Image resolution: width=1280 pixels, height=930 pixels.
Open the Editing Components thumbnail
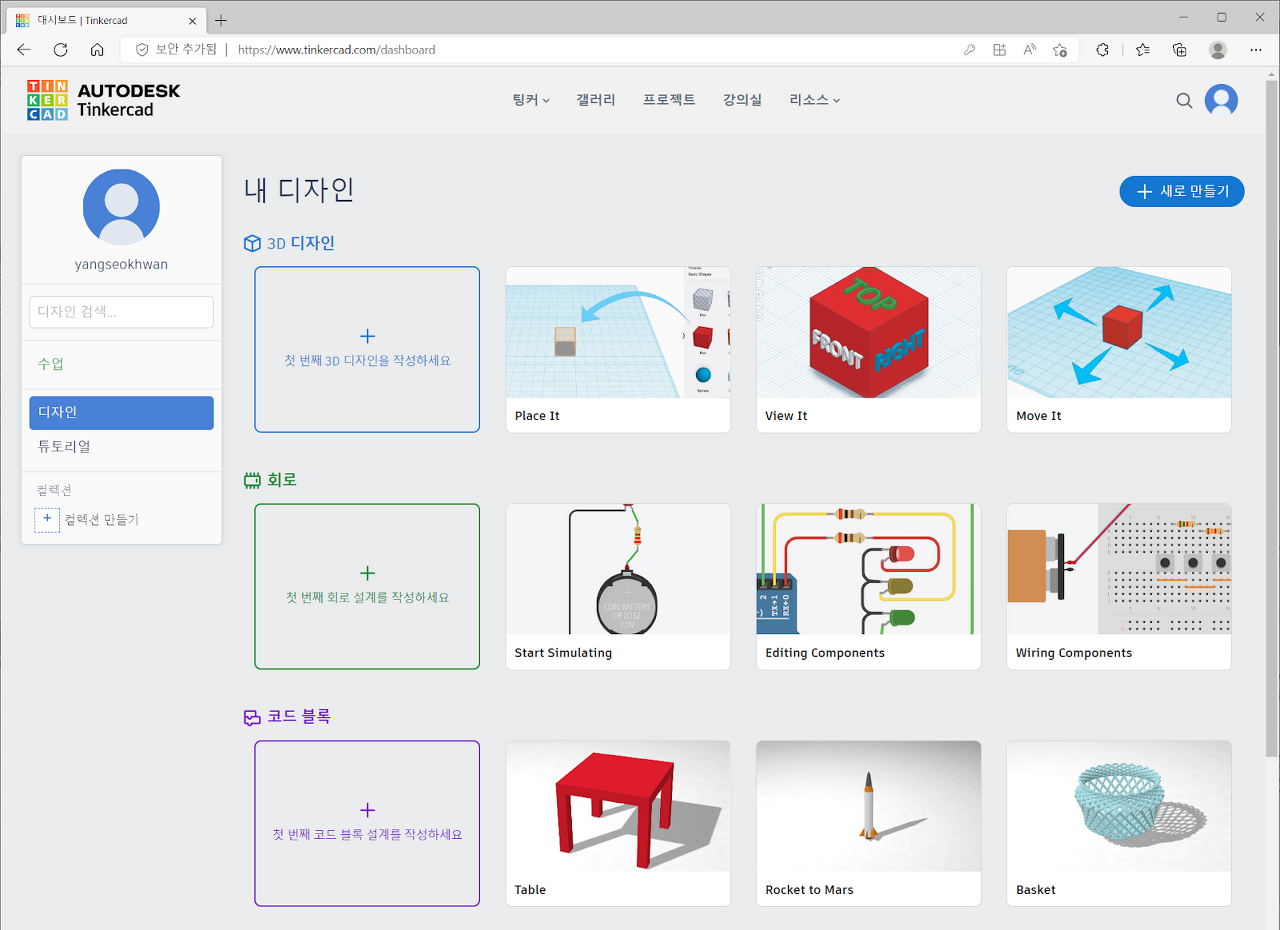(868, 569)
